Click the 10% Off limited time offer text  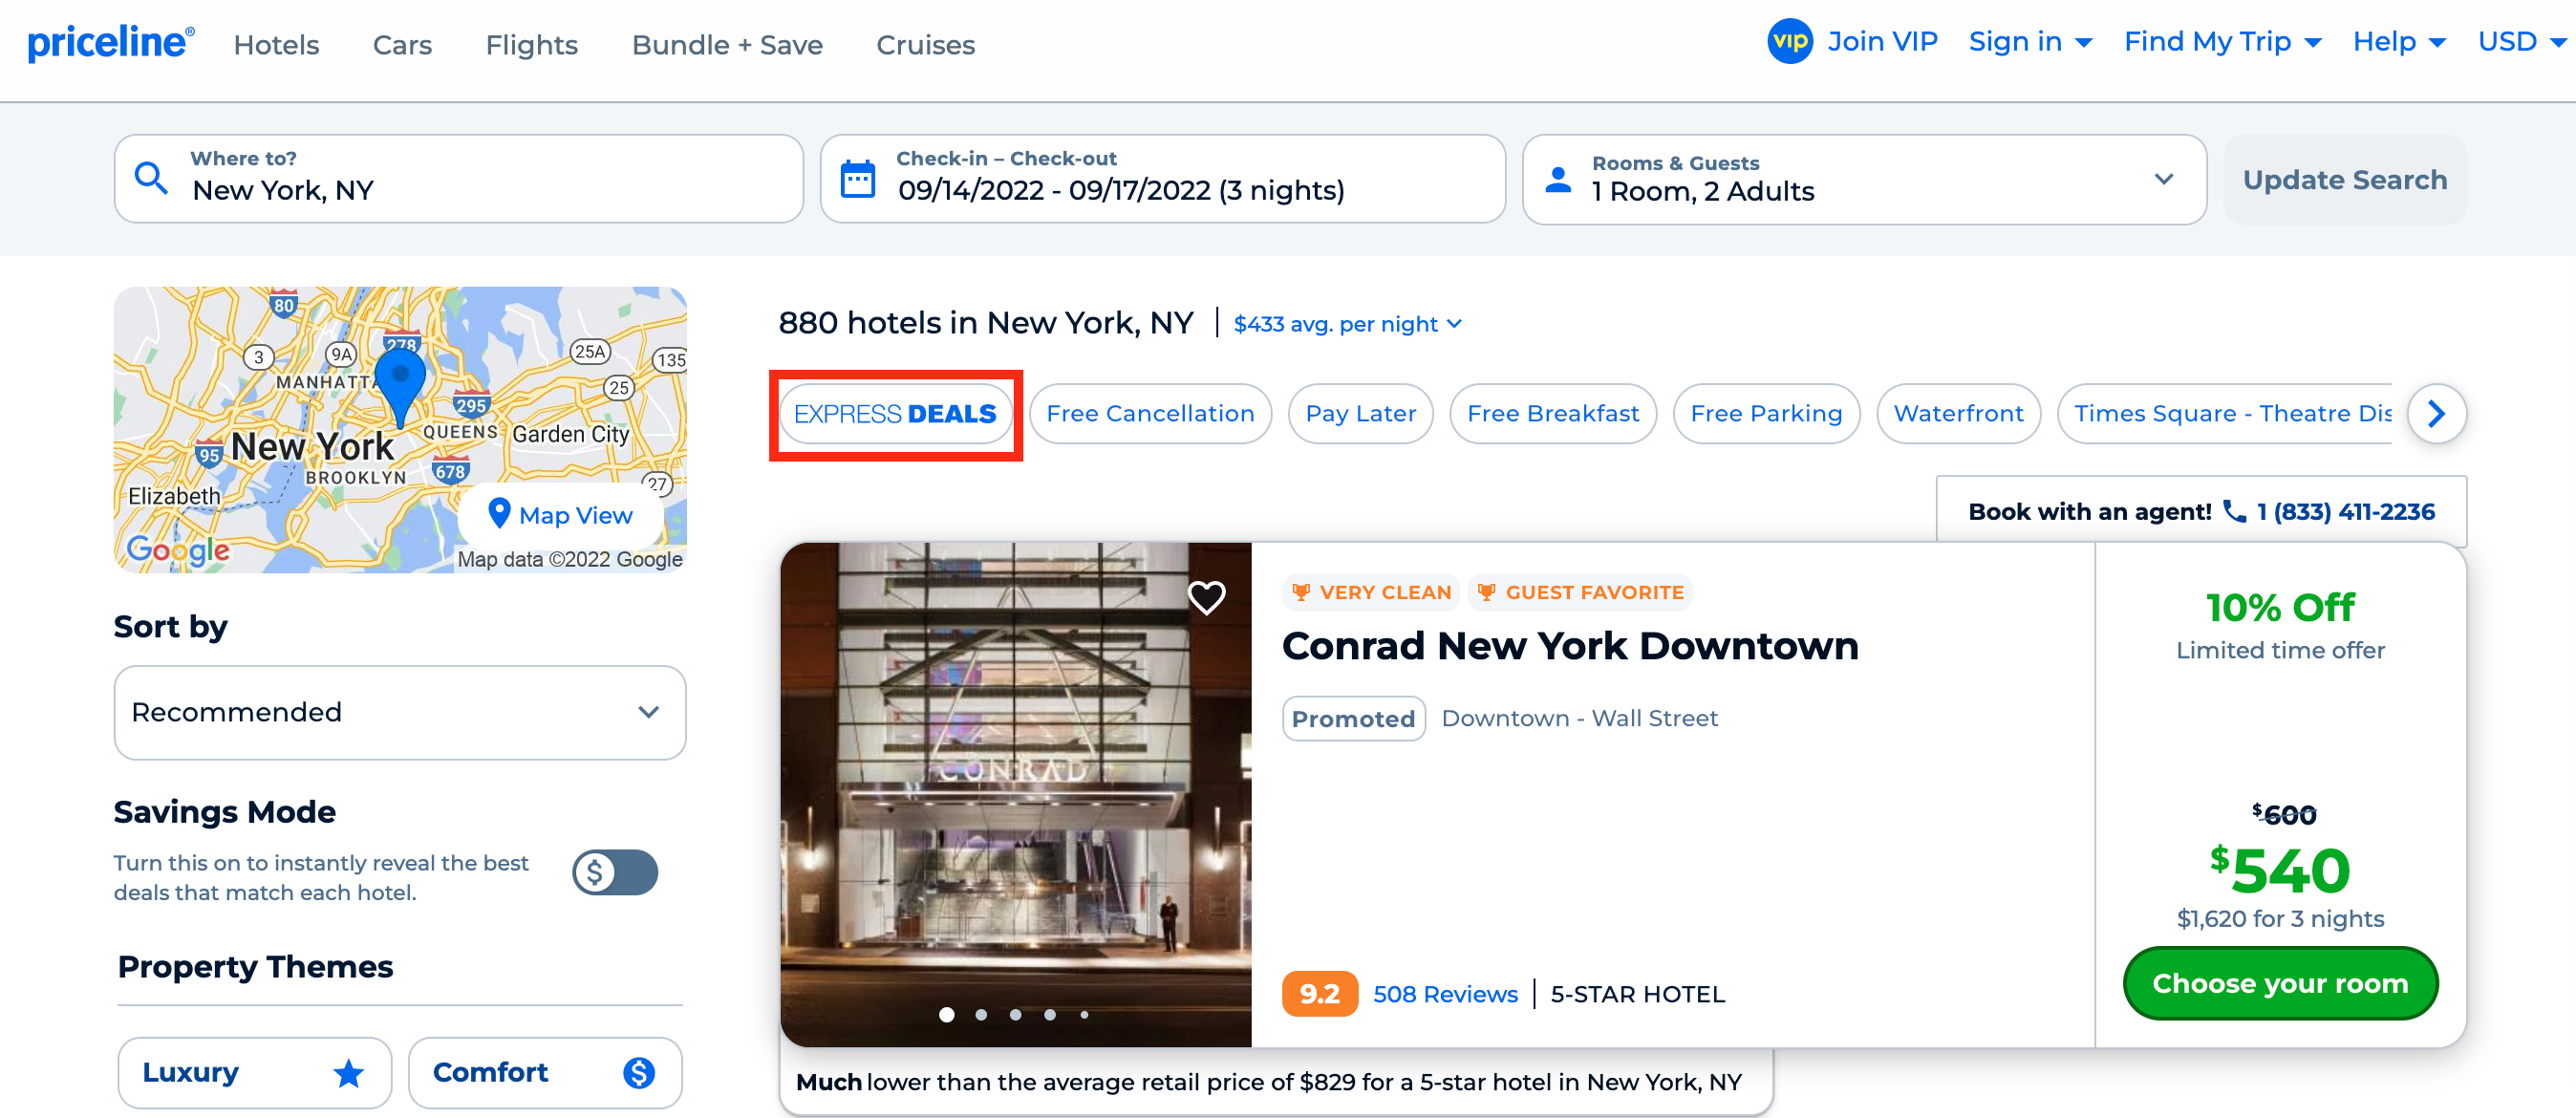(x=2280, y=624)
